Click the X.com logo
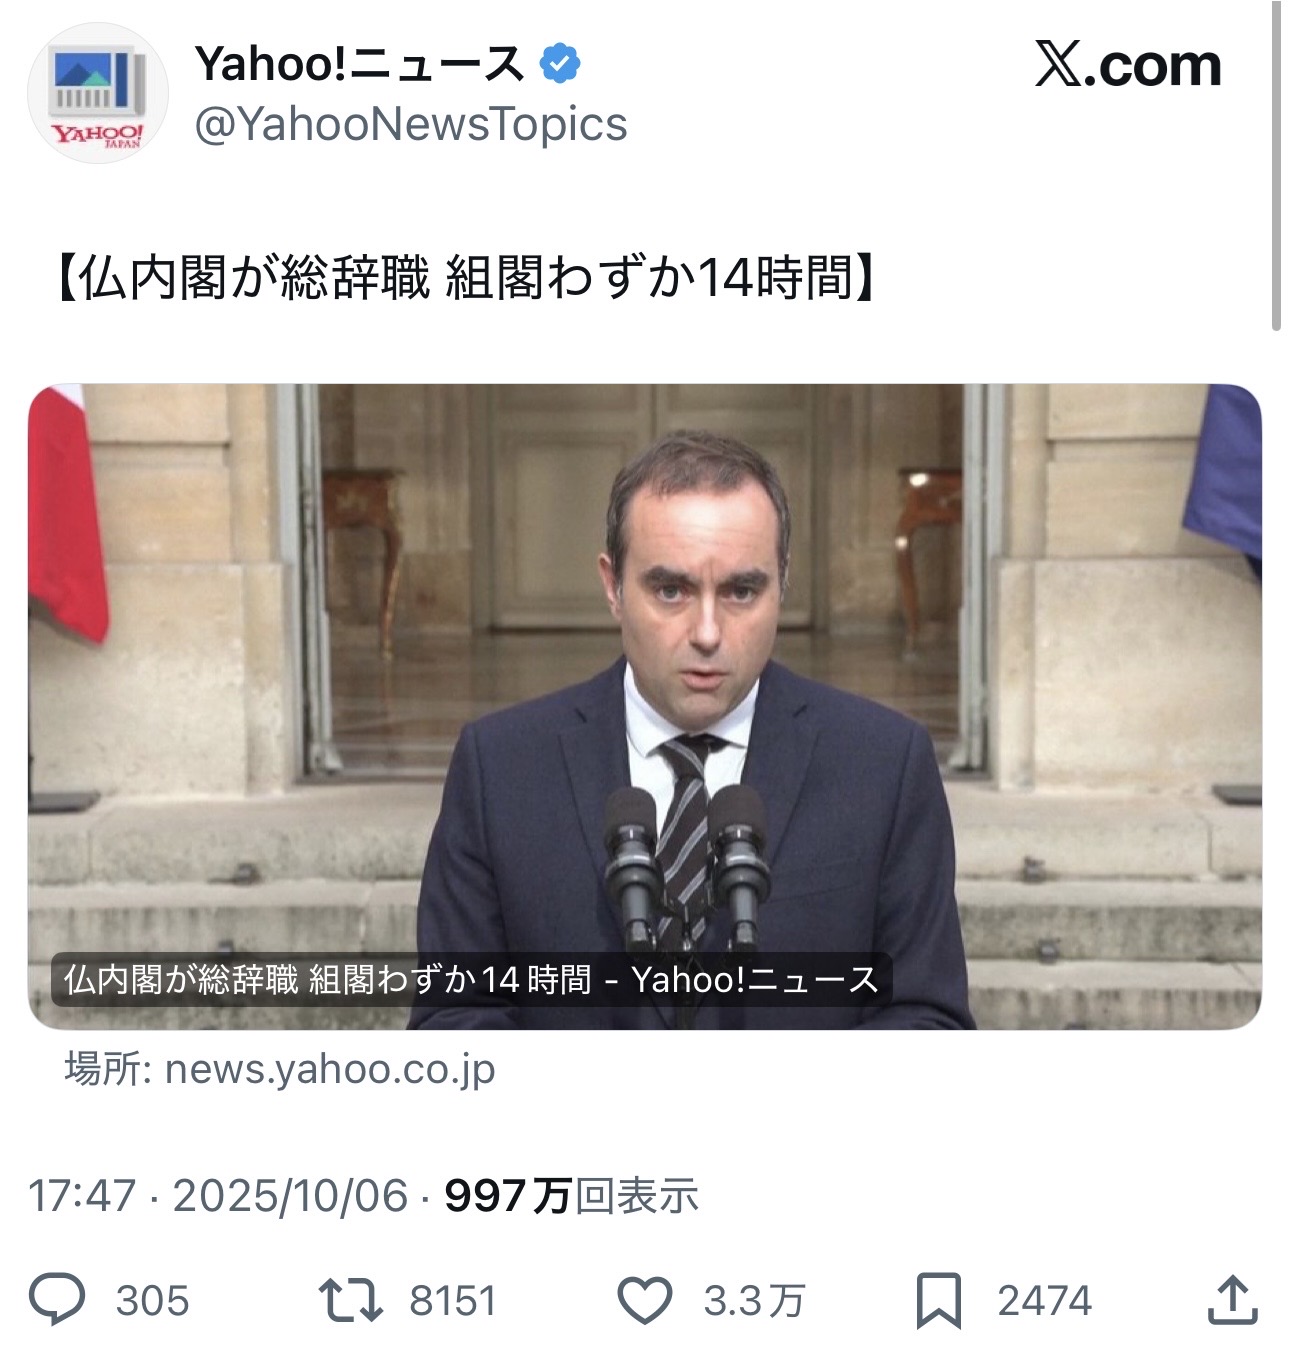 click(1128, 65)
